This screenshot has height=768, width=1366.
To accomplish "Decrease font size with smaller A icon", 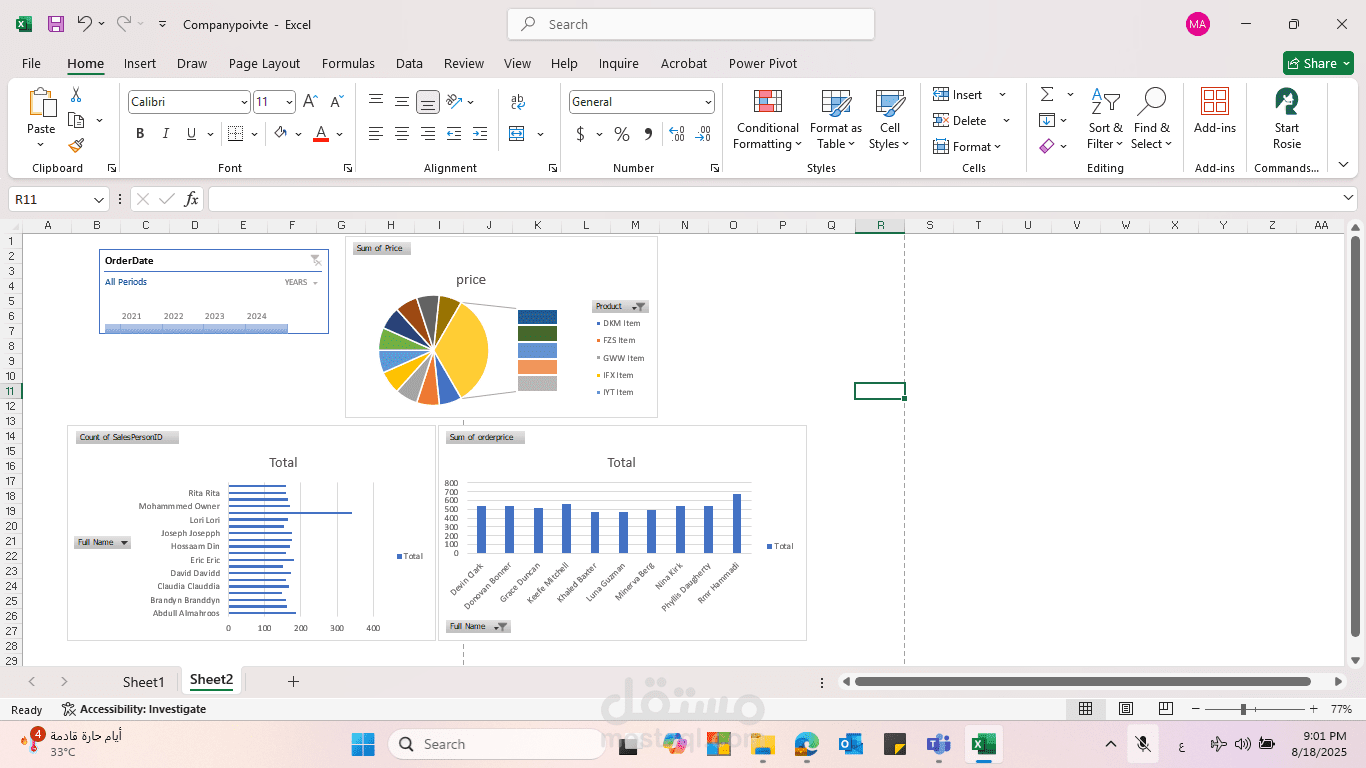I will (x=337, y=102).
